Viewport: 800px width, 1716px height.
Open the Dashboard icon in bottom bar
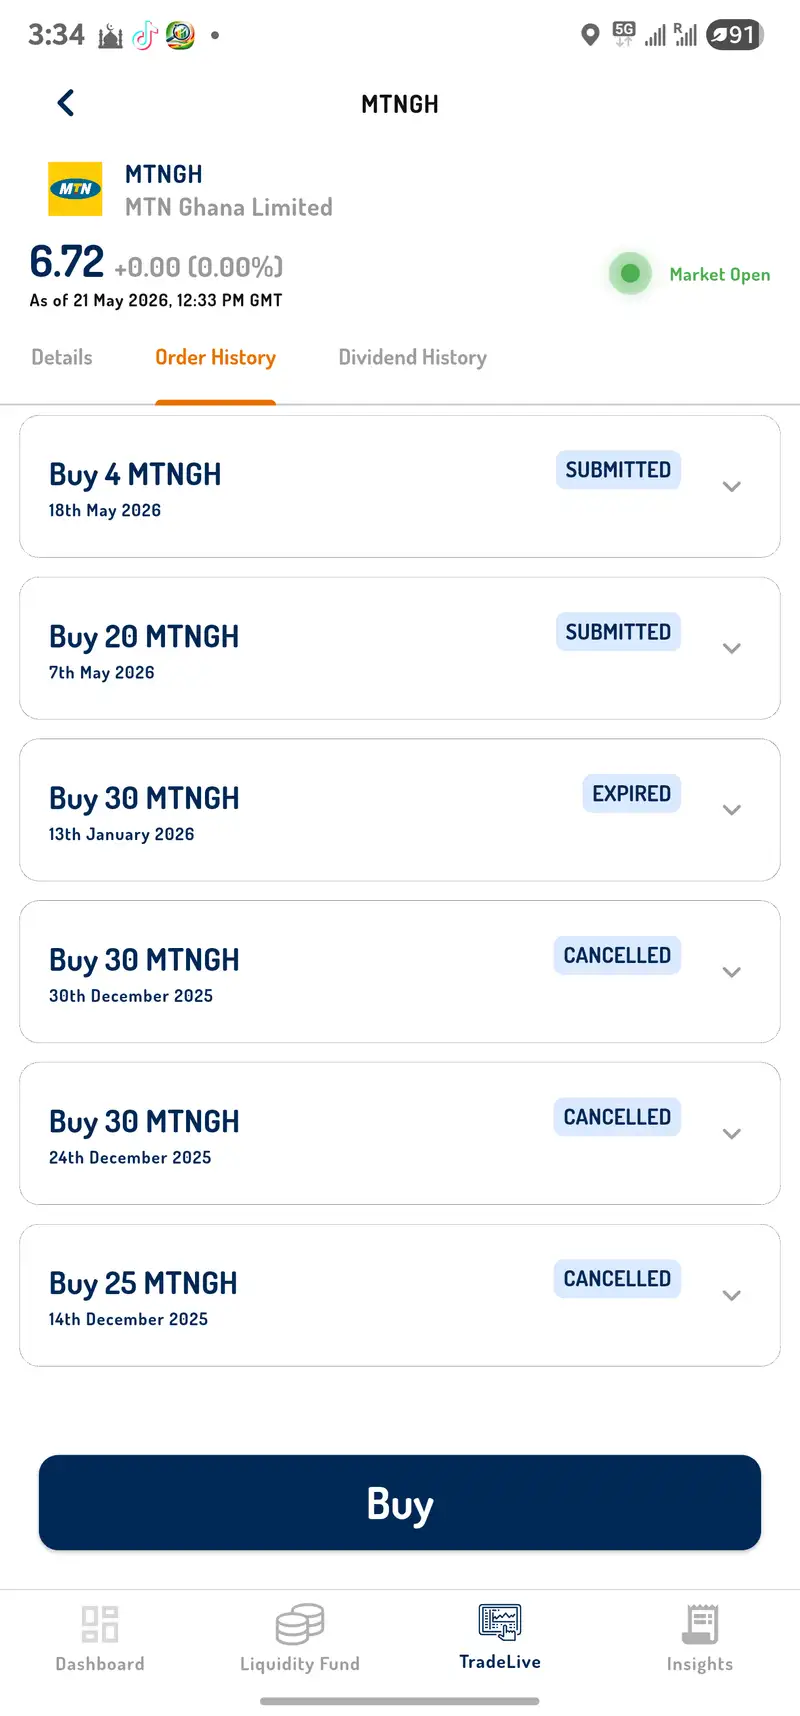[100, 1624]
